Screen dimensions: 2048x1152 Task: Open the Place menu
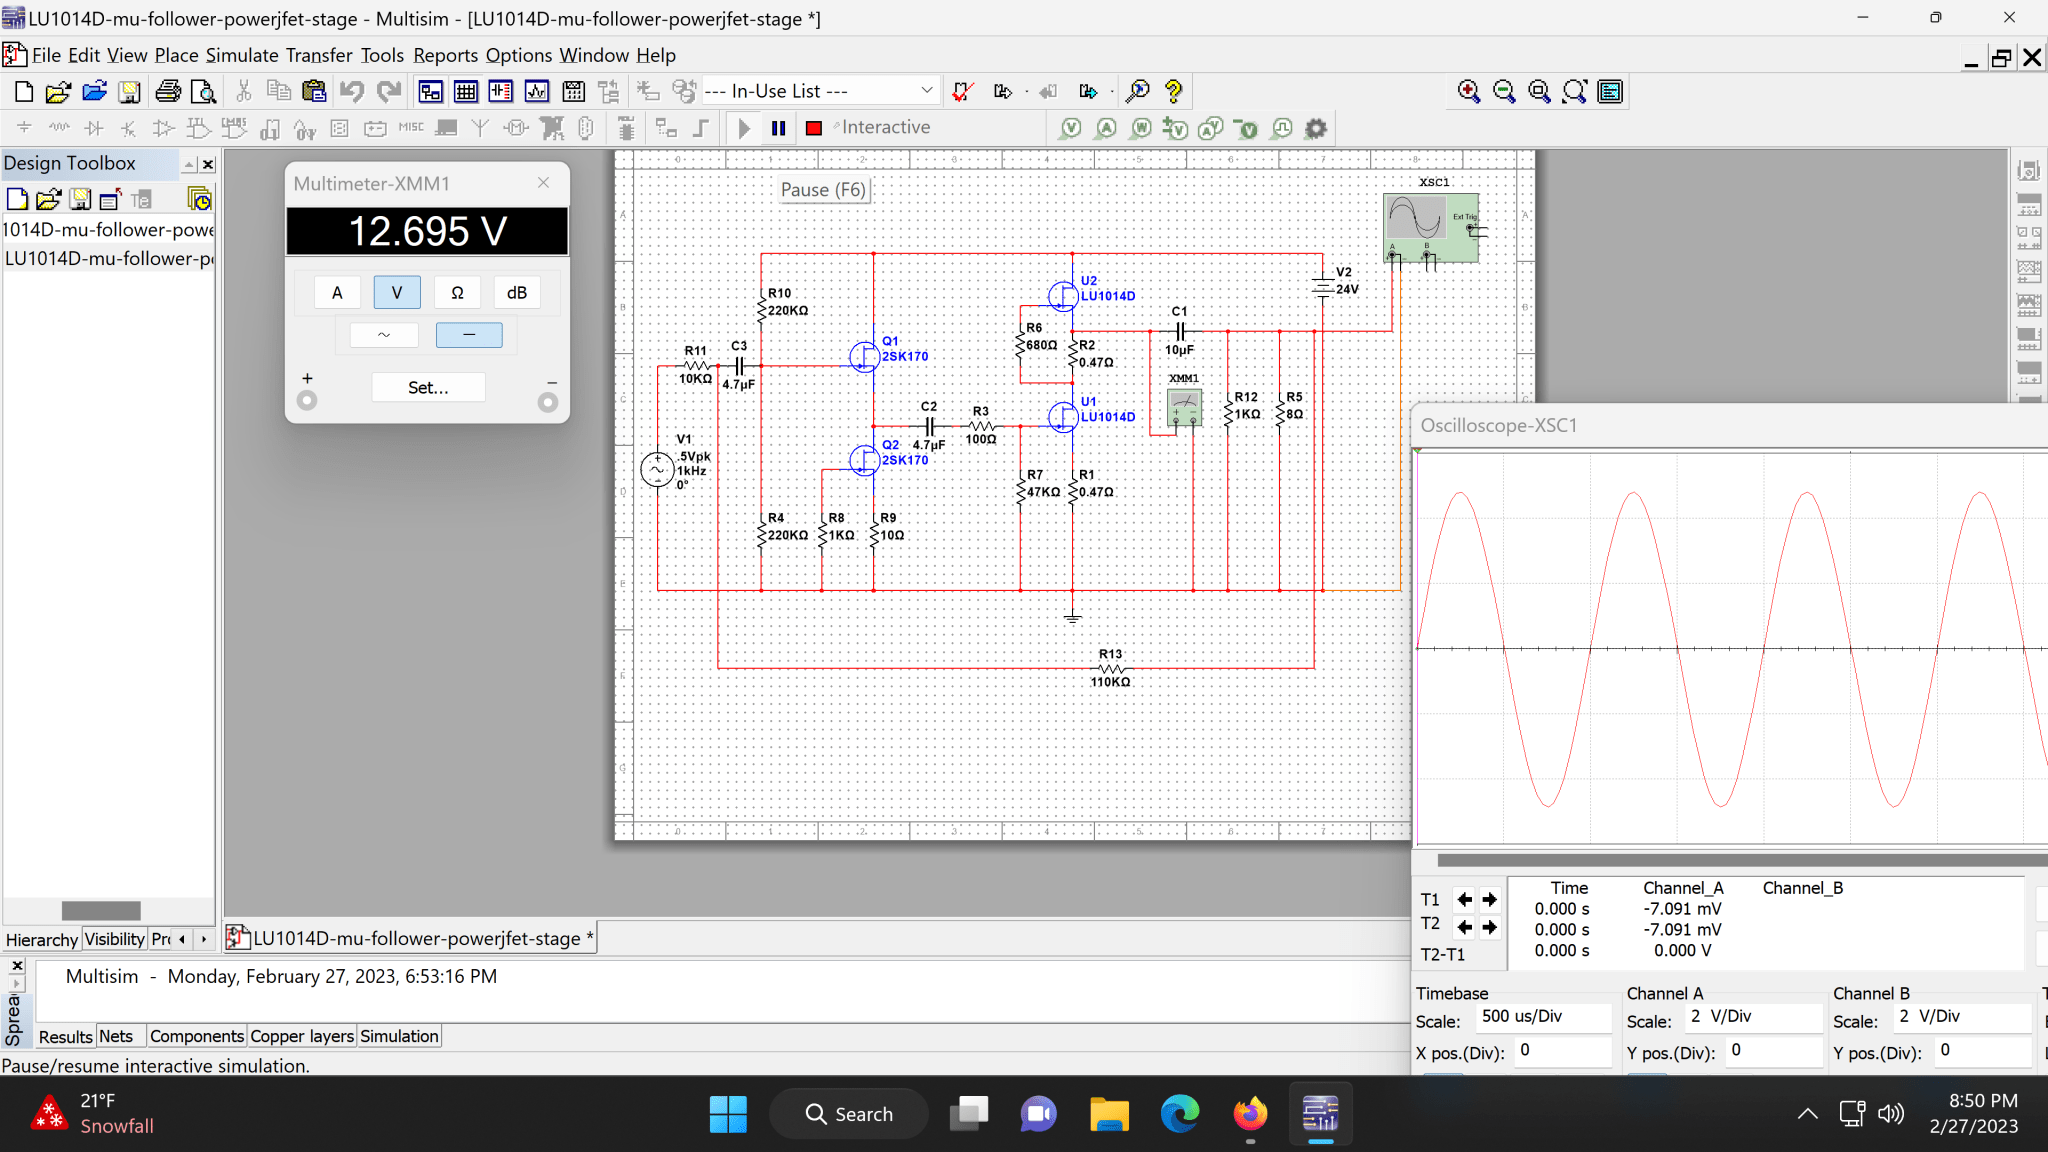(x=176, y=56)
